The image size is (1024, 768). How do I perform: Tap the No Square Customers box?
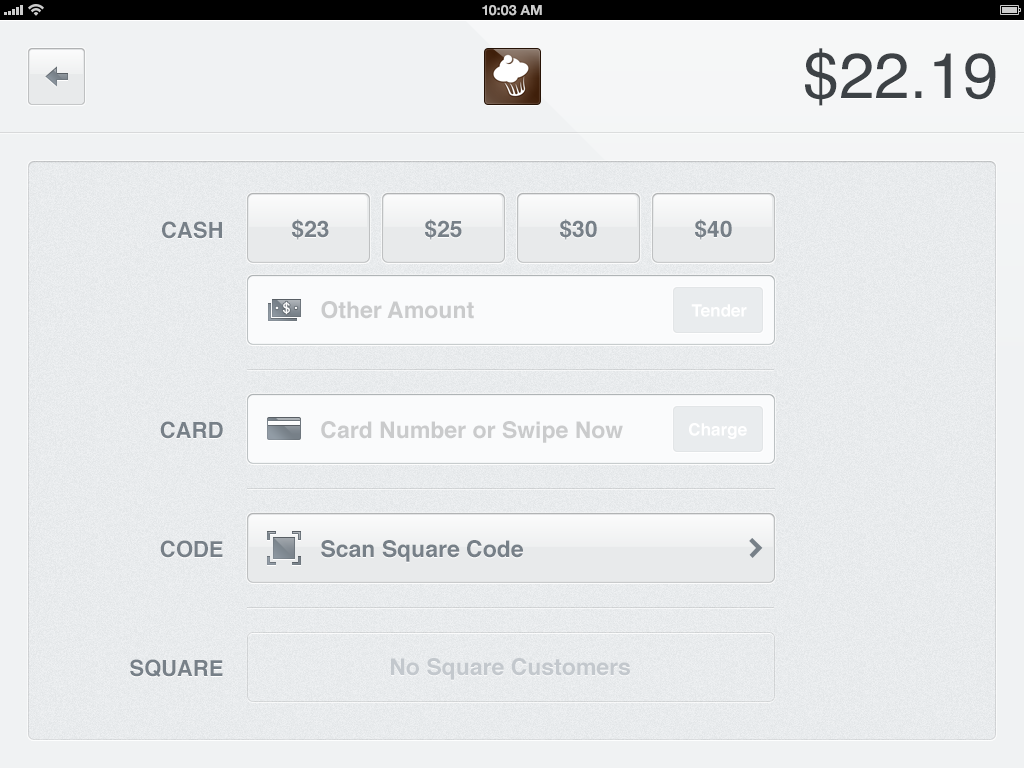click(511, 667)
